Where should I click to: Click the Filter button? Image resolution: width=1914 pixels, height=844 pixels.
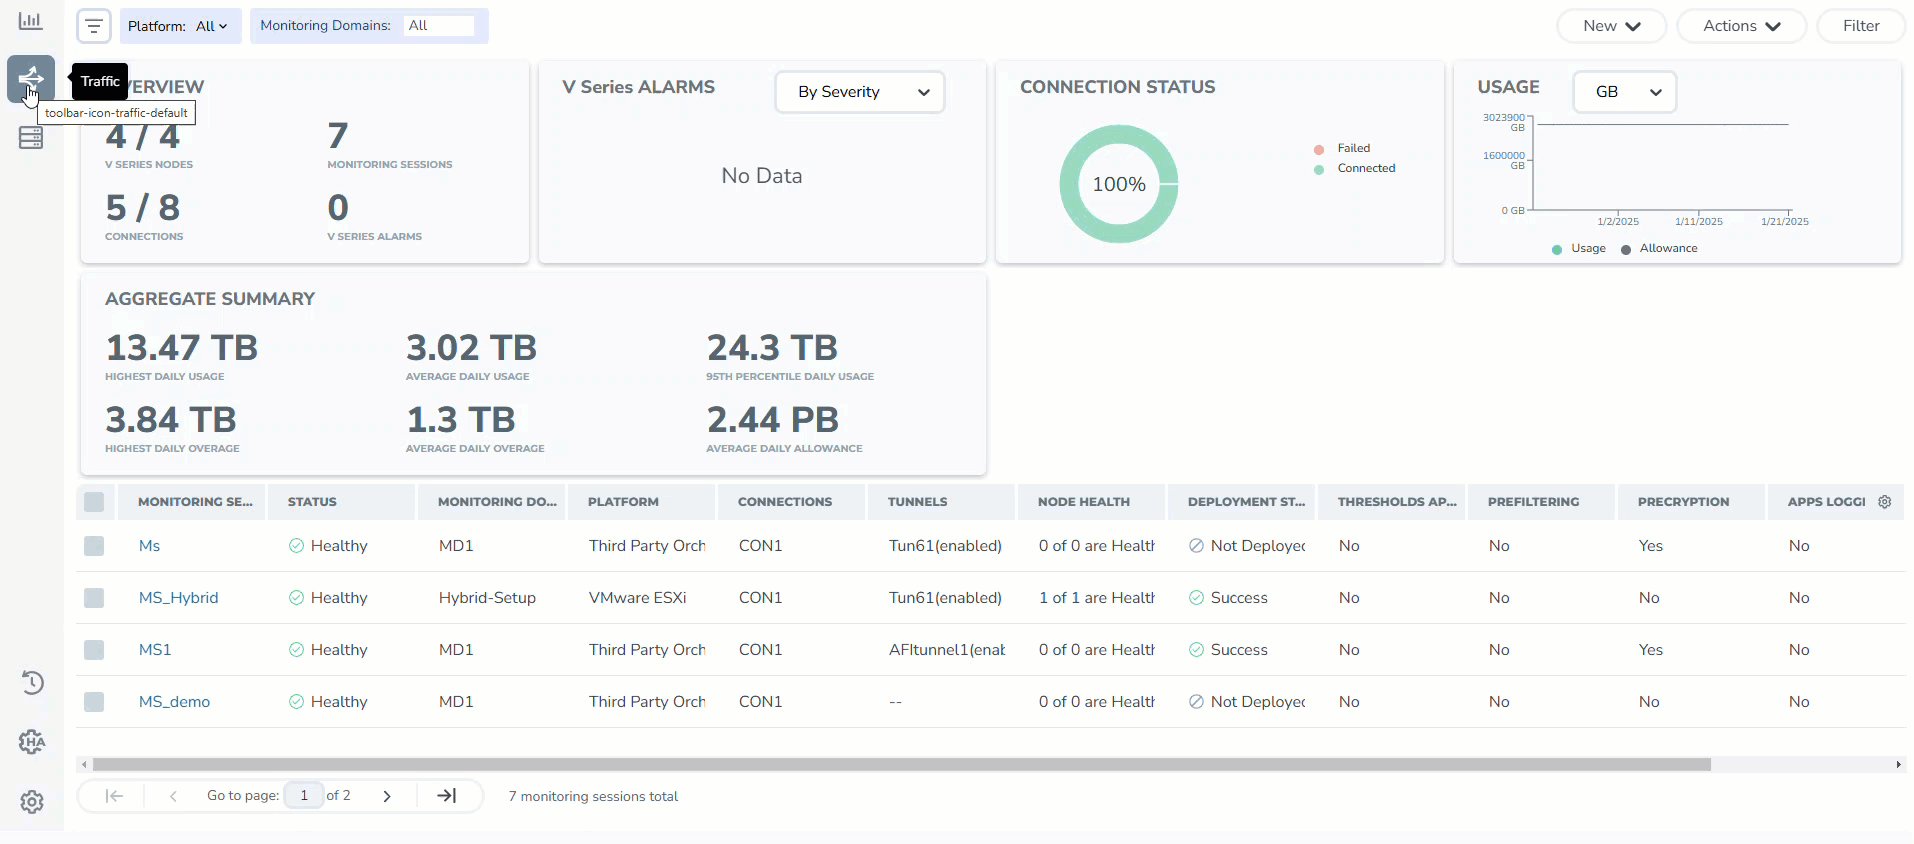pos(1860,26)
